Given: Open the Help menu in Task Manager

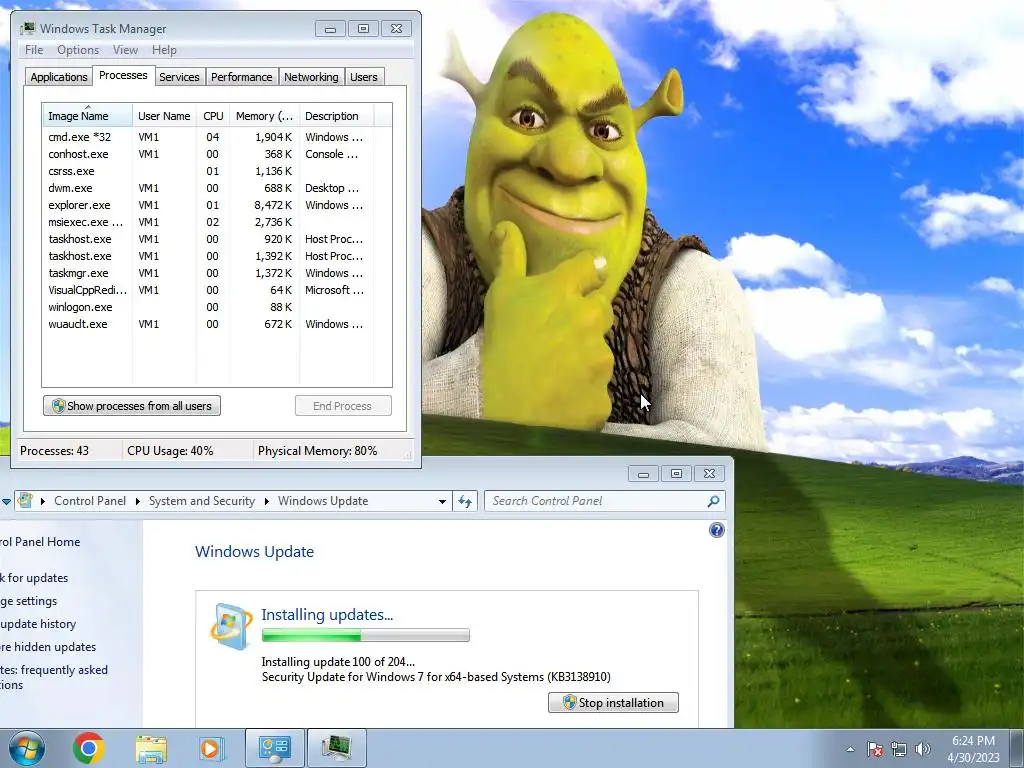Looking at the screenshot, I should point(164,50).
